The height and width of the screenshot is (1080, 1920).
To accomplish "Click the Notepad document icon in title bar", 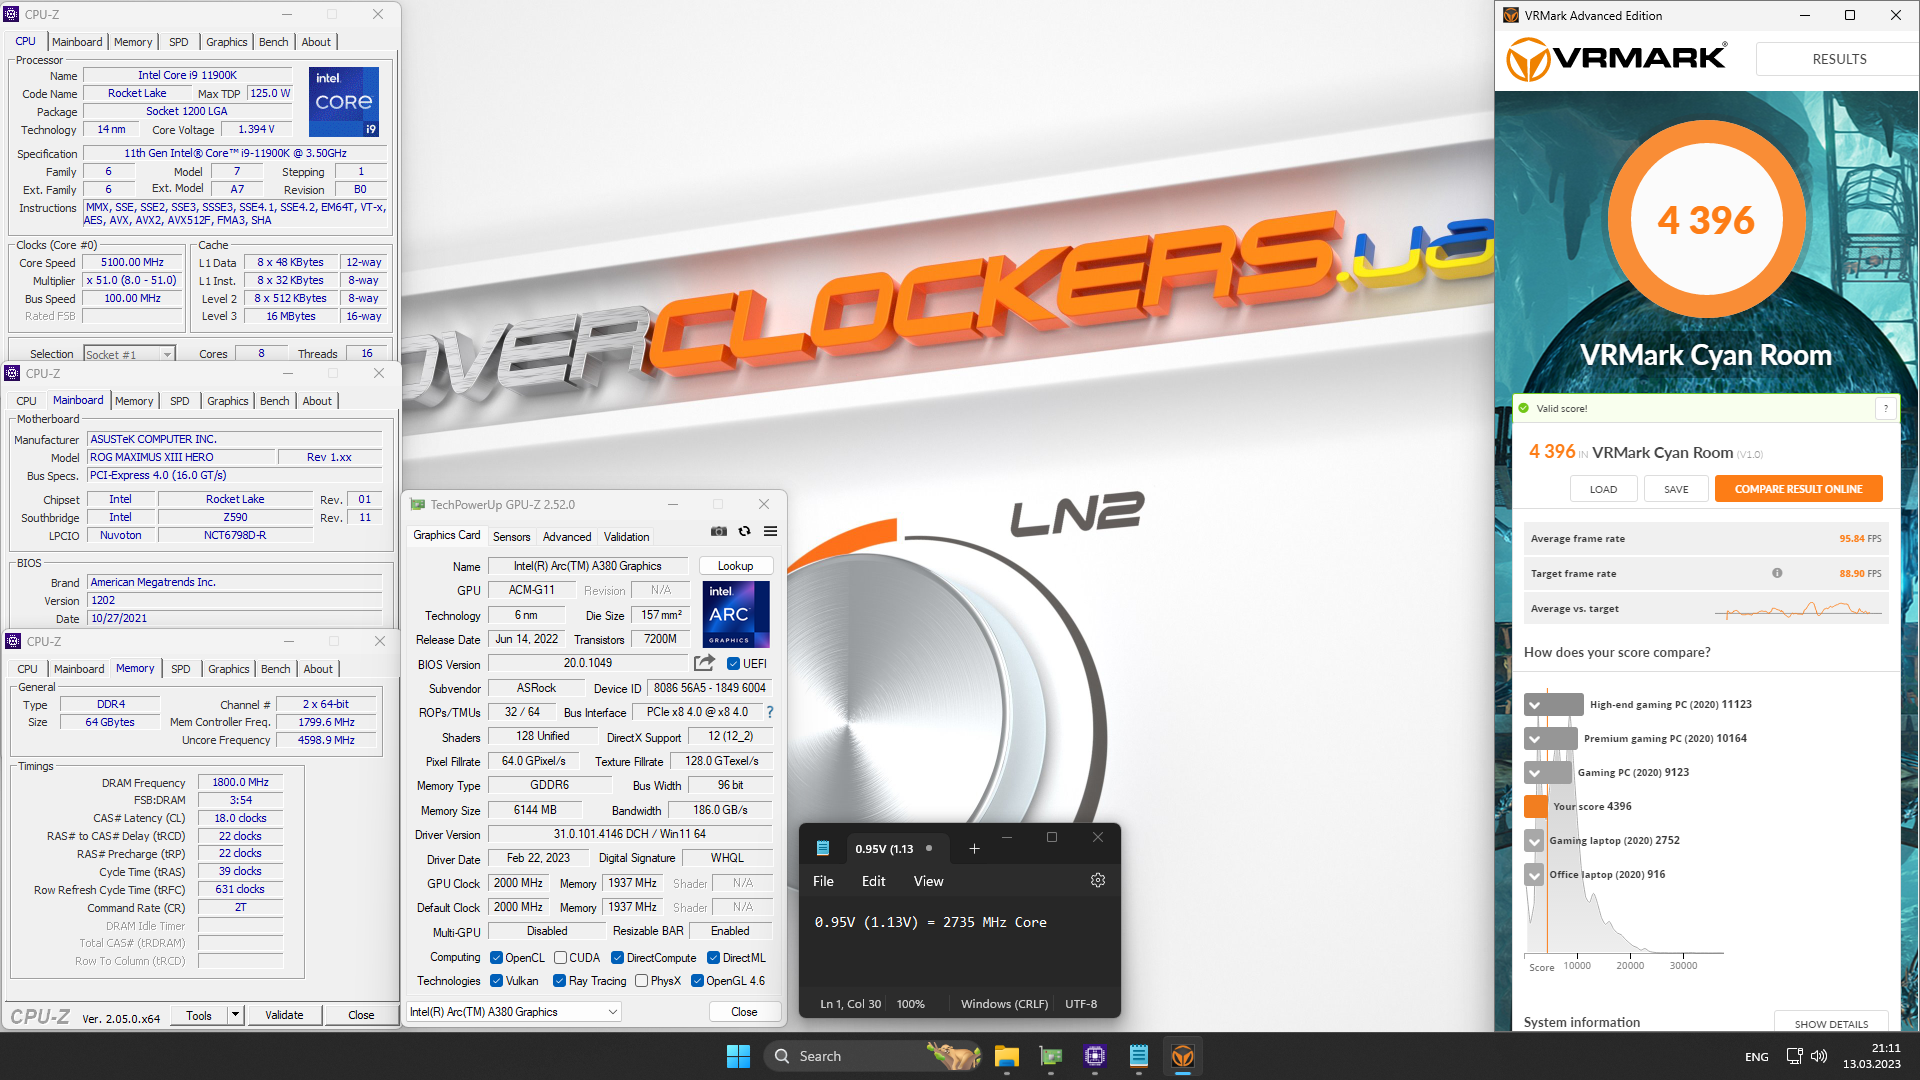I will click(822, 848).
